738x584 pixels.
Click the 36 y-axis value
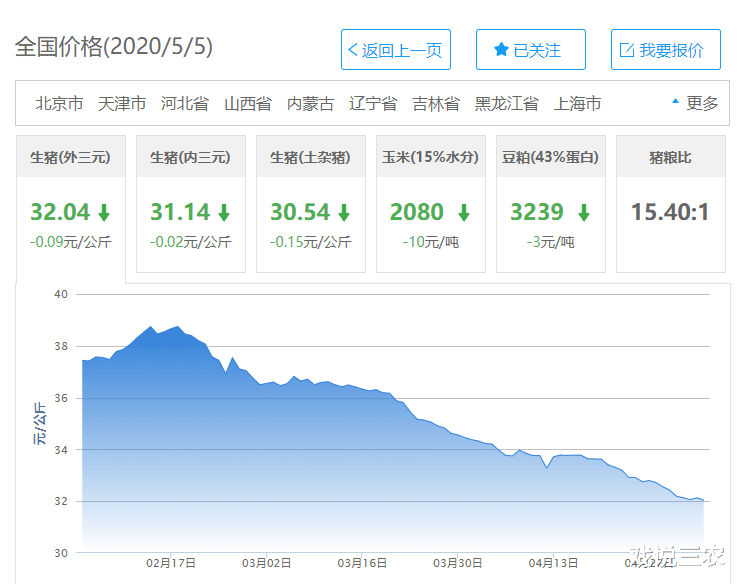click(61, 398)
